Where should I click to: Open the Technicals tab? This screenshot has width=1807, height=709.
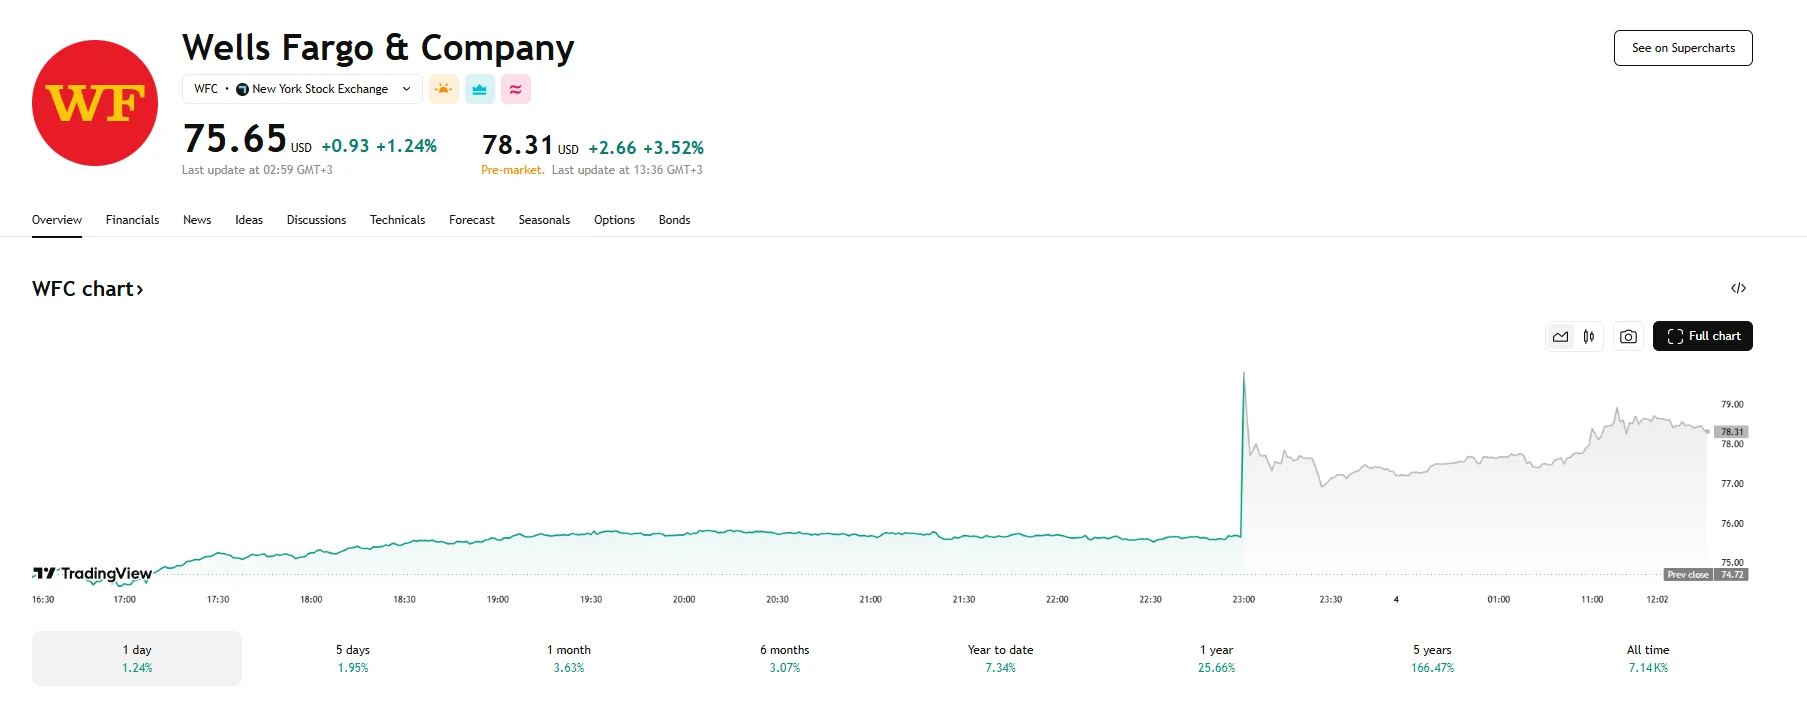click(397, 220)
